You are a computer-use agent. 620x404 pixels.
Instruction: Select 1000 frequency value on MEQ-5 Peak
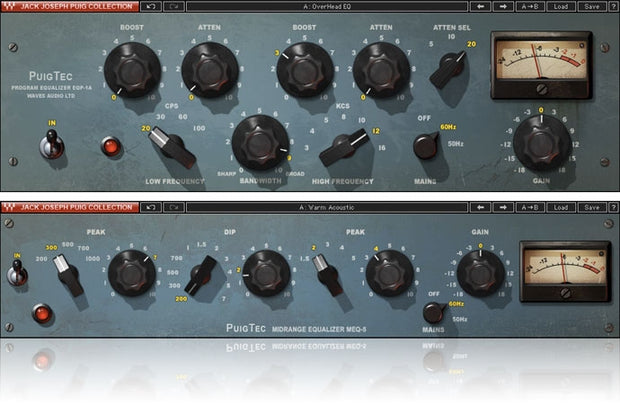pos(93,259)
